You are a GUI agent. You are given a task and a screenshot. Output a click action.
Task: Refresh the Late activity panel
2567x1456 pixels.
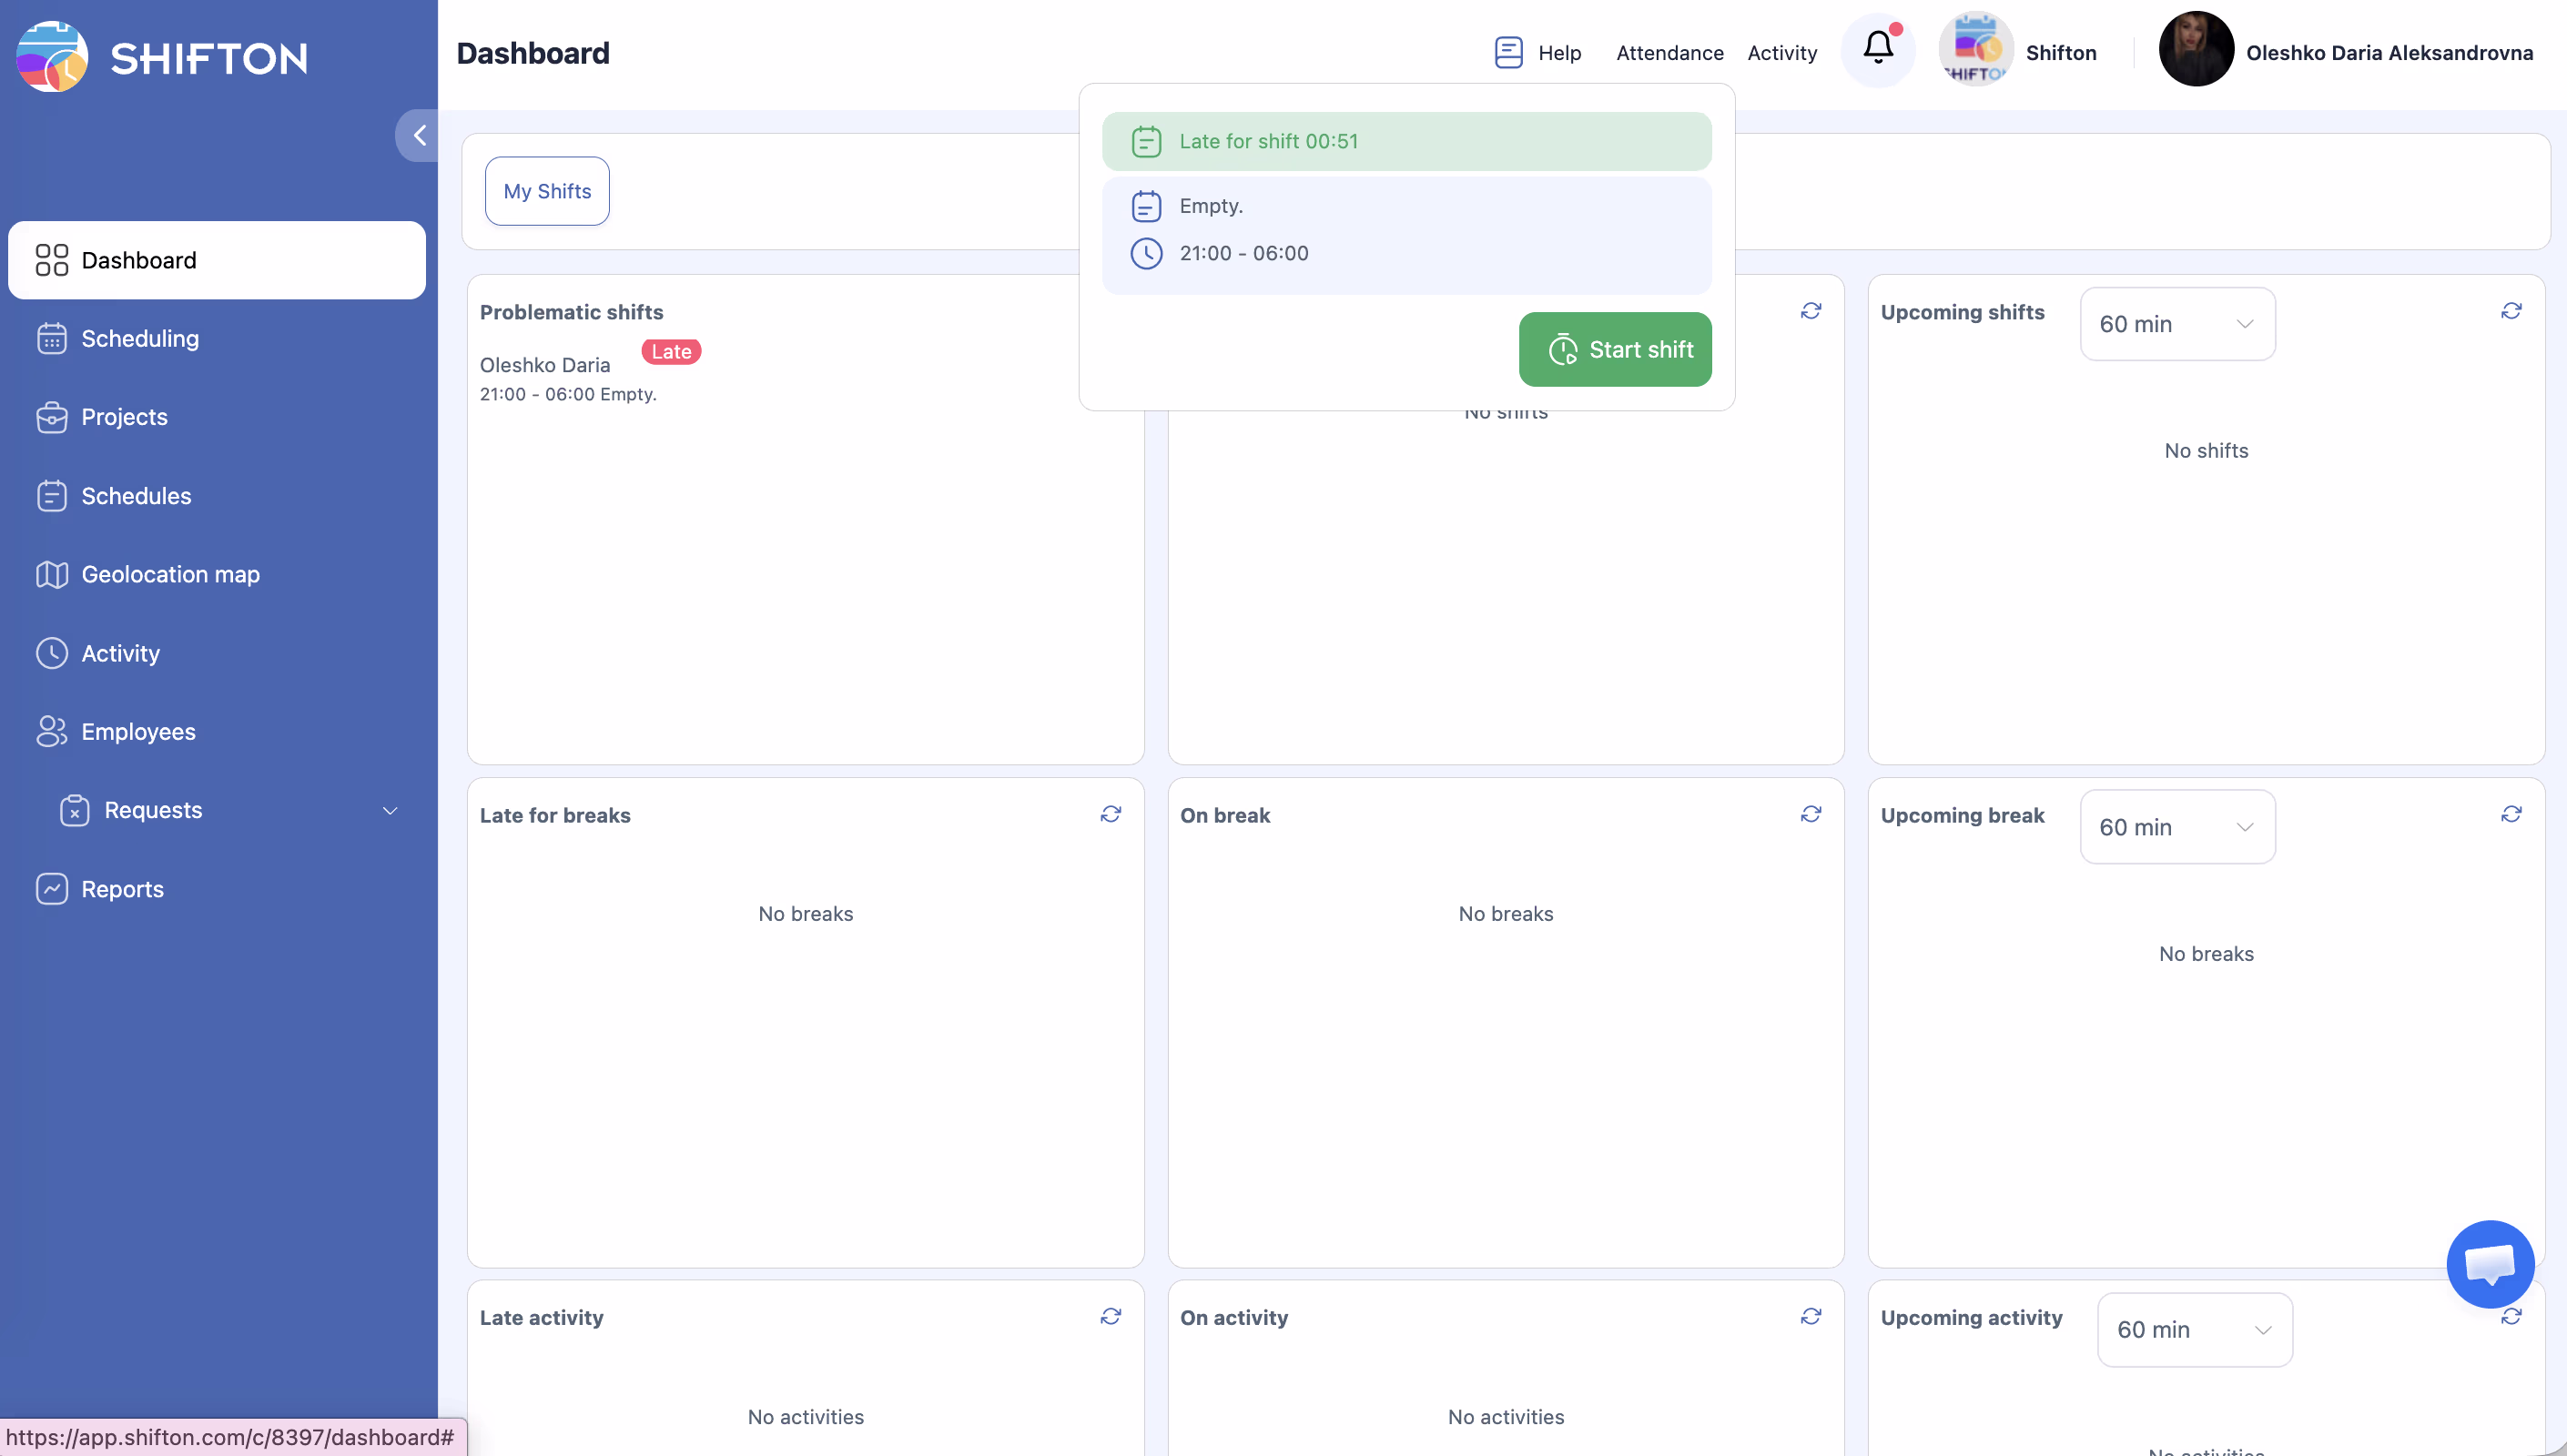[x=1110, y=1316]
